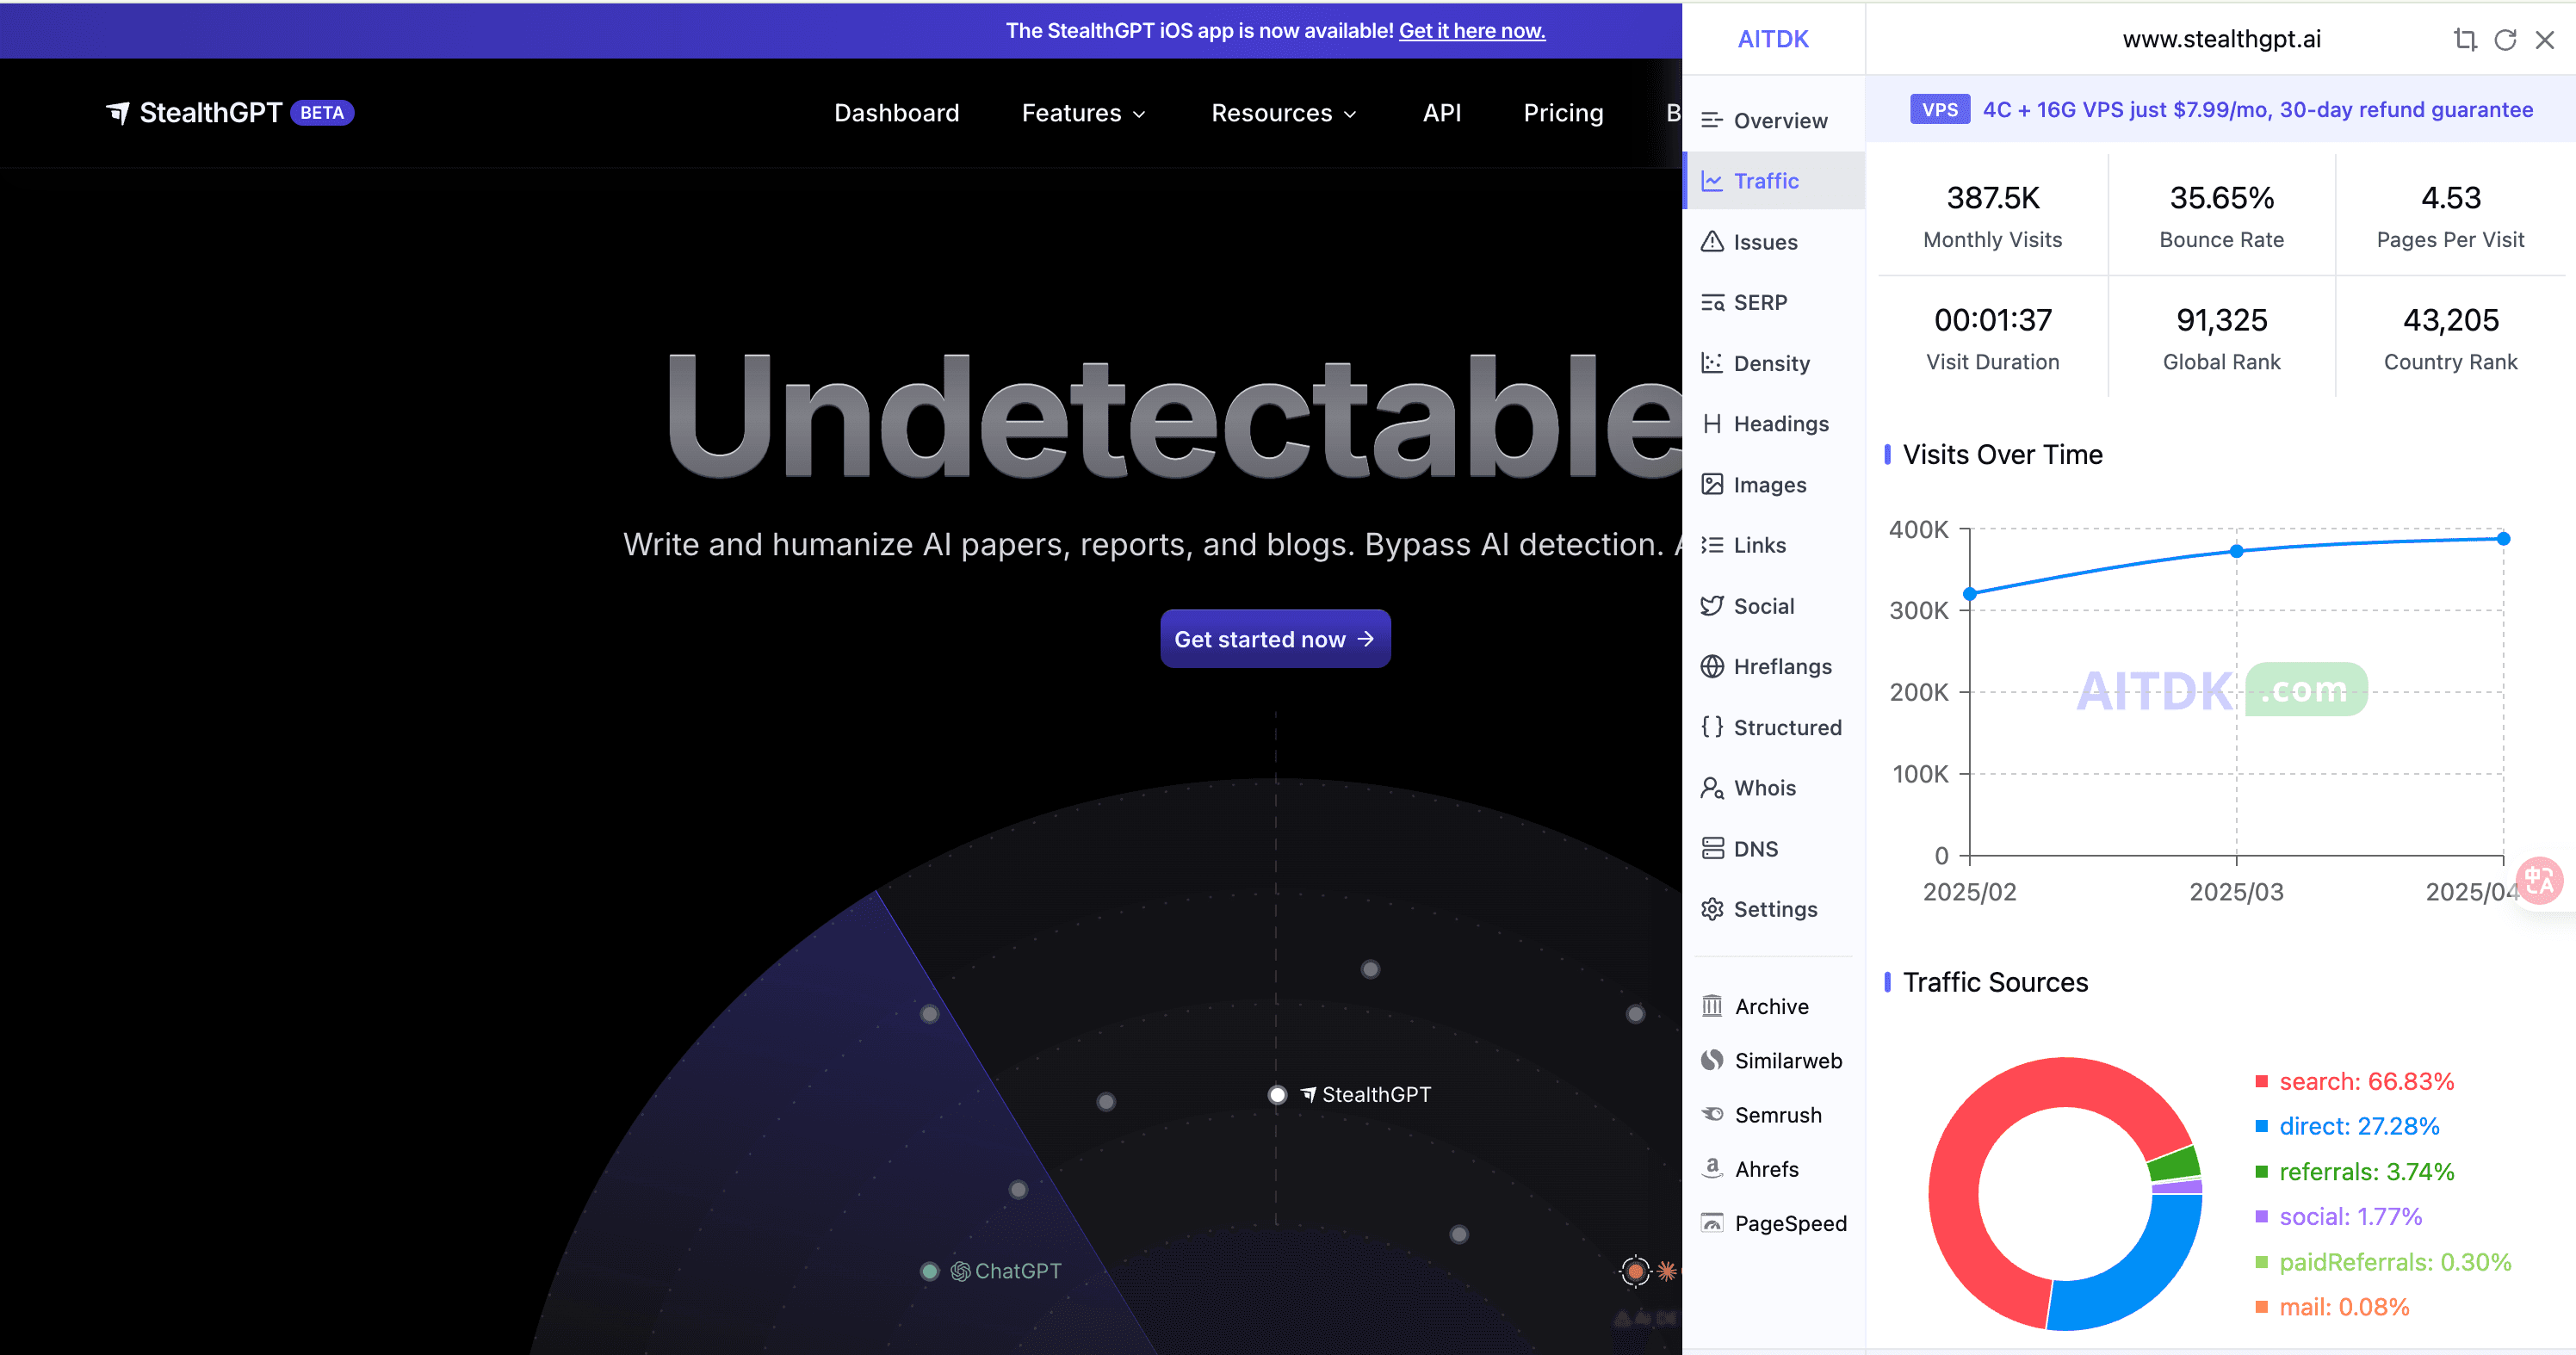Open the Social bird icon
The width and height of the screenshot is (2576, 1355).
pyautogui.click(x=1712, y=606)
